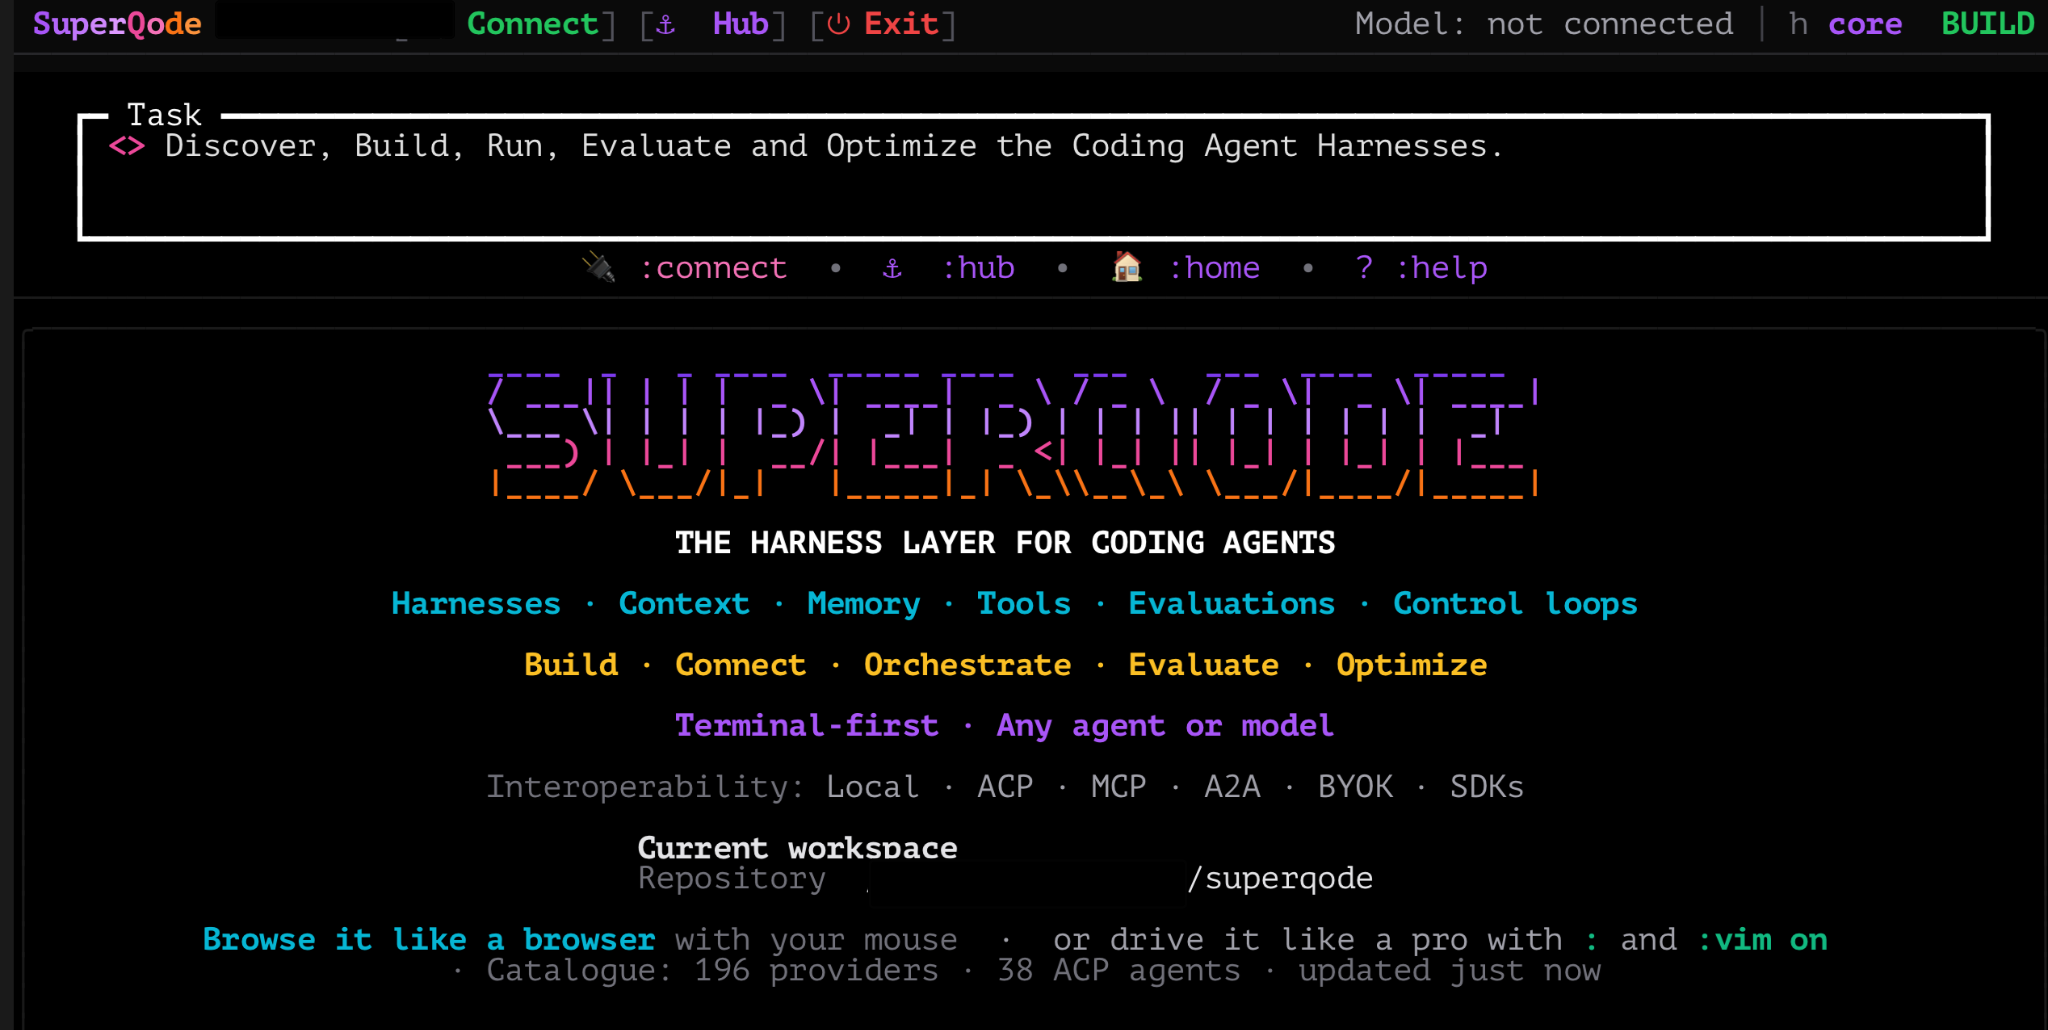Click 'ACP' in interoperability list
2048x1030 pixels.
click(1005, 787)
